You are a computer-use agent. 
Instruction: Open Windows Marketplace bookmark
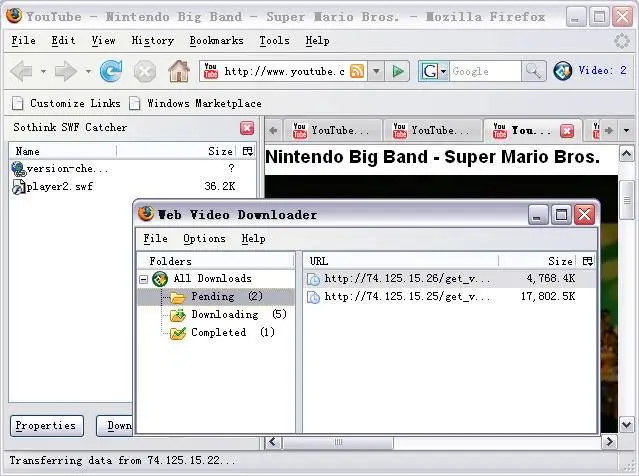point(195,104)
